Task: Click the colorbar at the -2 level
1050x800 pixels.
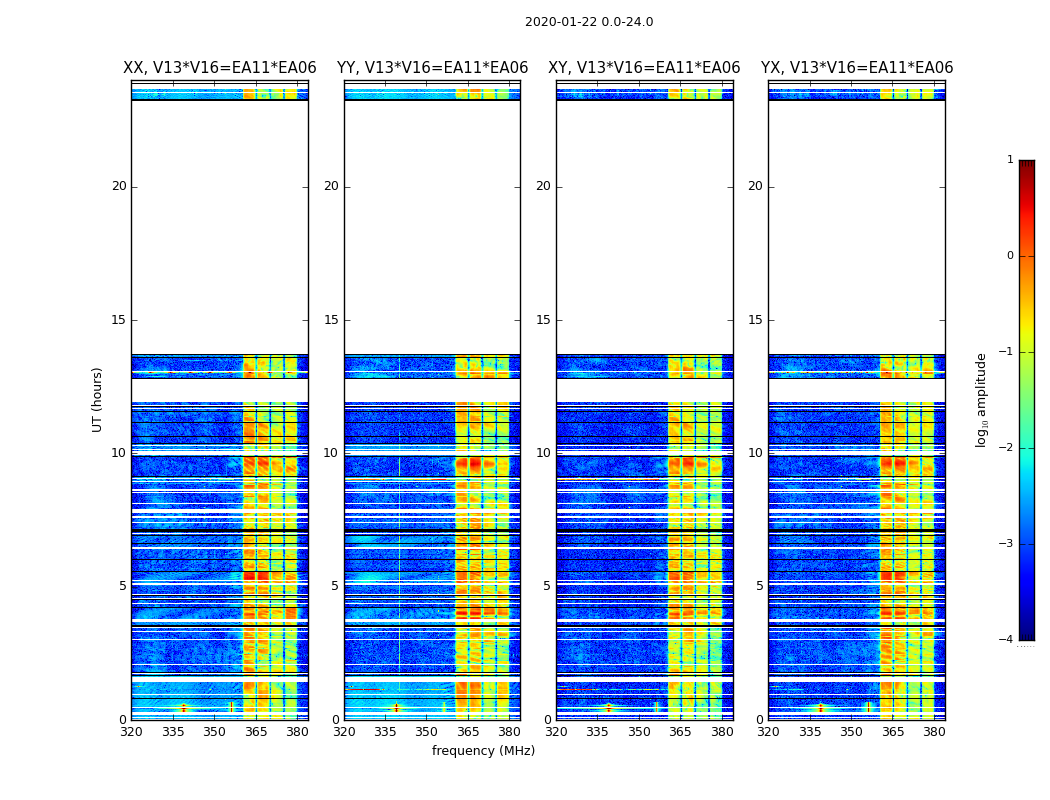Action: coord(1027,448)
